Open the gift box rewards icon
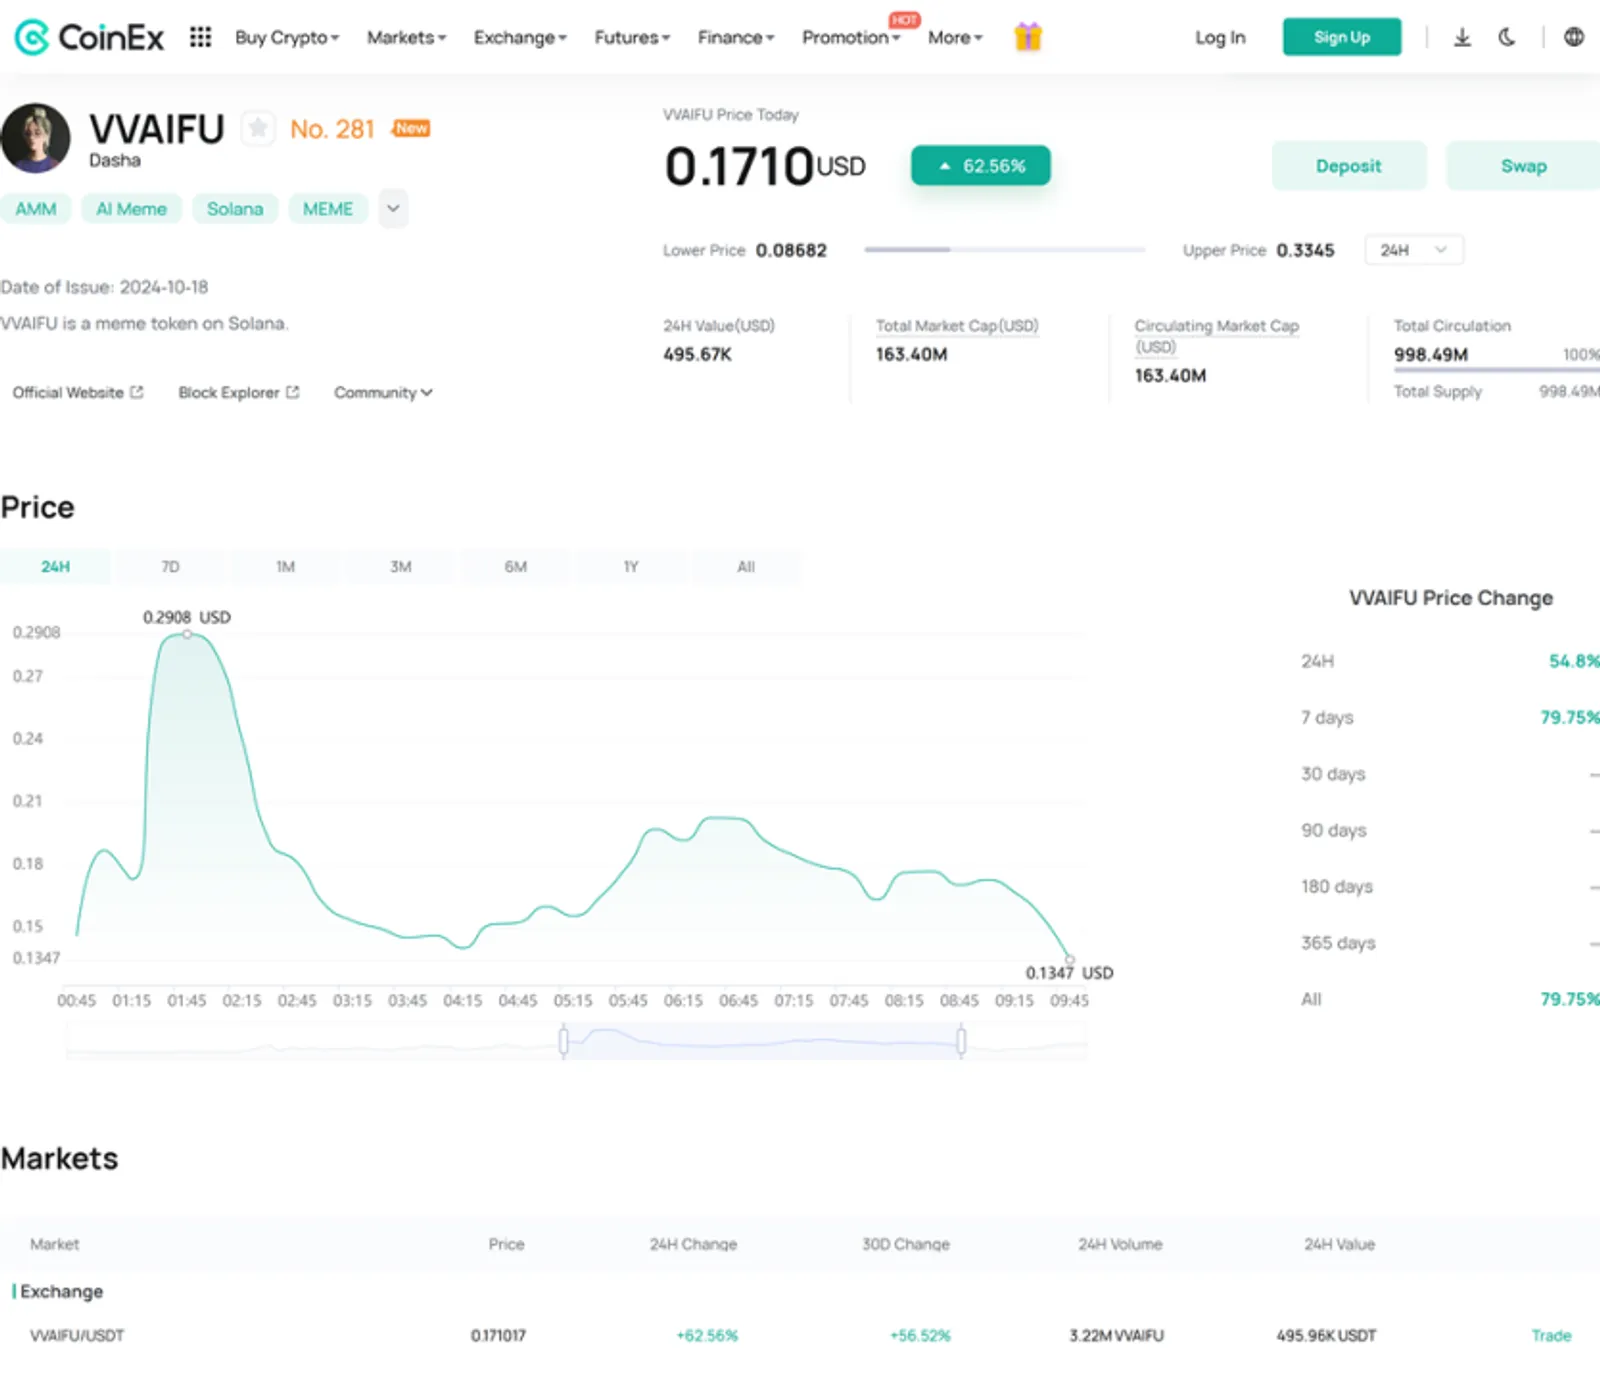This screenshot has height=1381, width=1600. (x=1028, y=37)
